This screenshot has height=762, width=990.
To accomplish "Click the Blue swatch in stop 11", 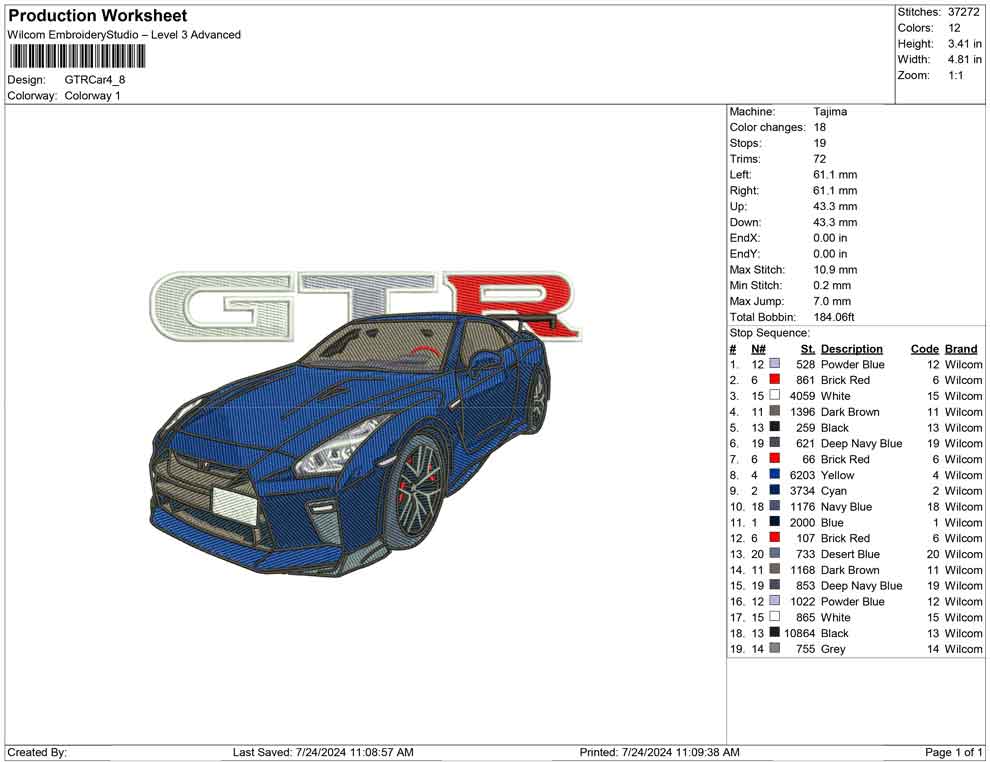I will click(772, 522).
